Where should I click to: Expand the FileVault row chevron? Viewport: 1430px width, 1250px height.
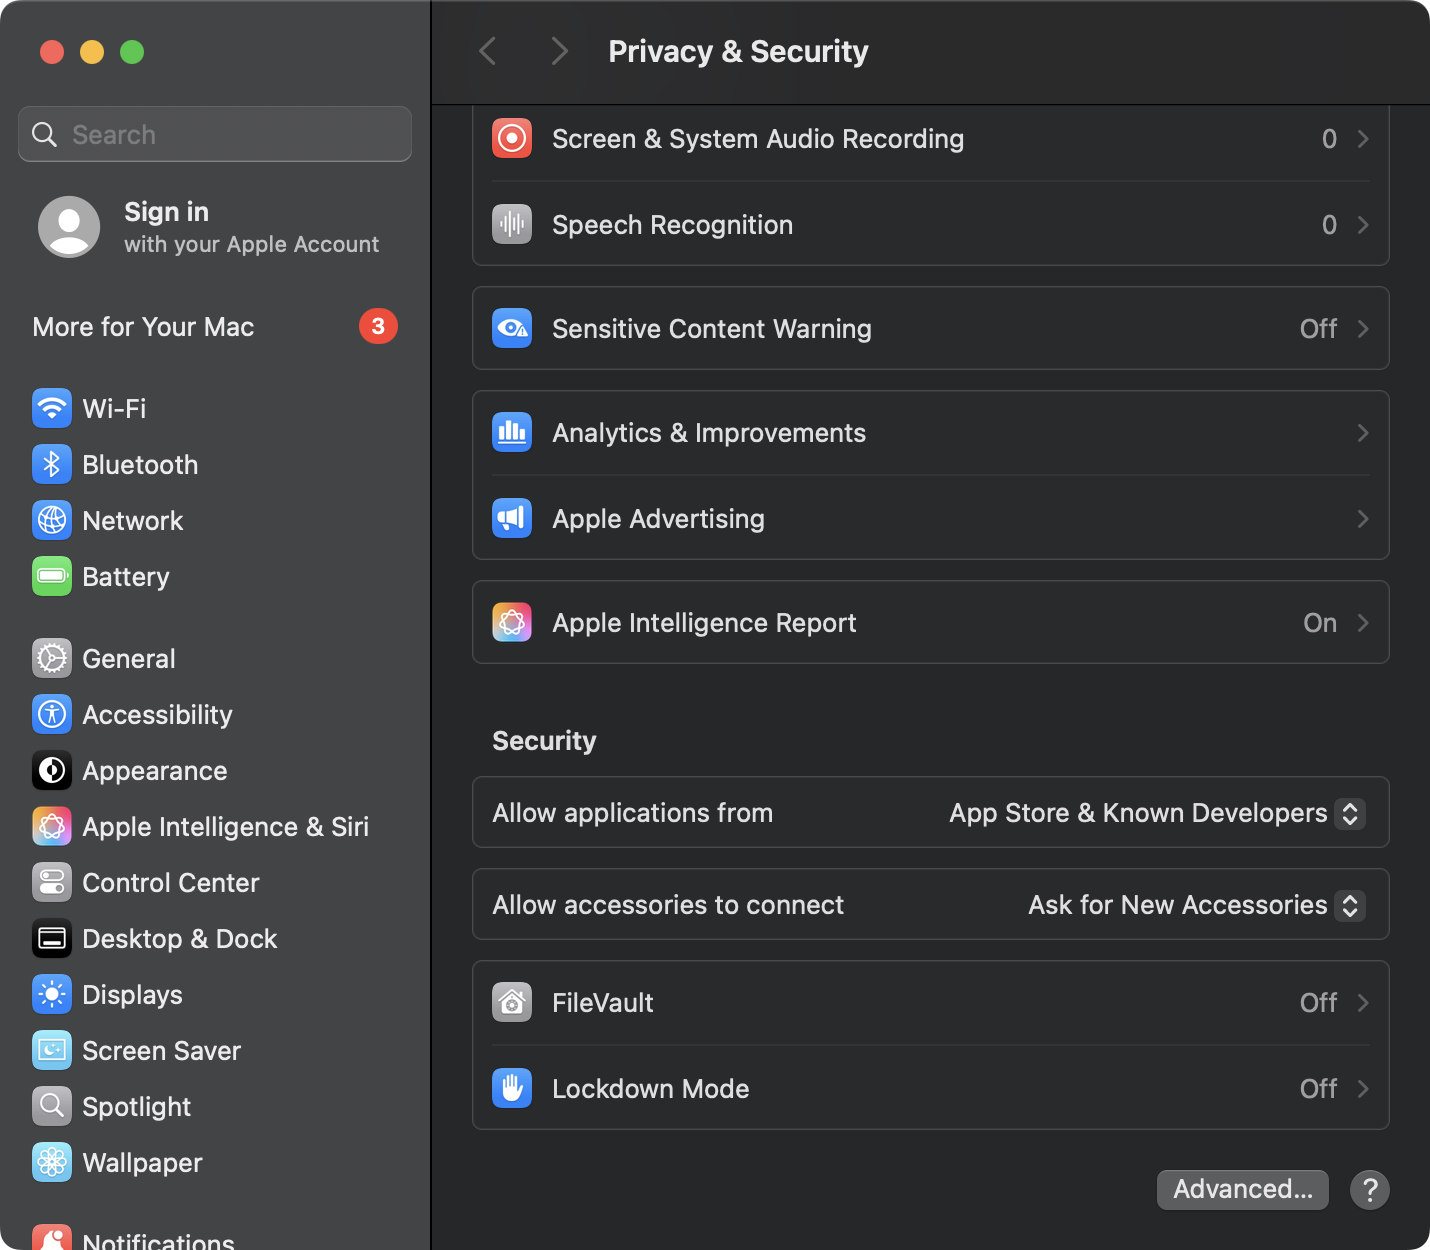pyautogui.click(x=1363, y=1003)
